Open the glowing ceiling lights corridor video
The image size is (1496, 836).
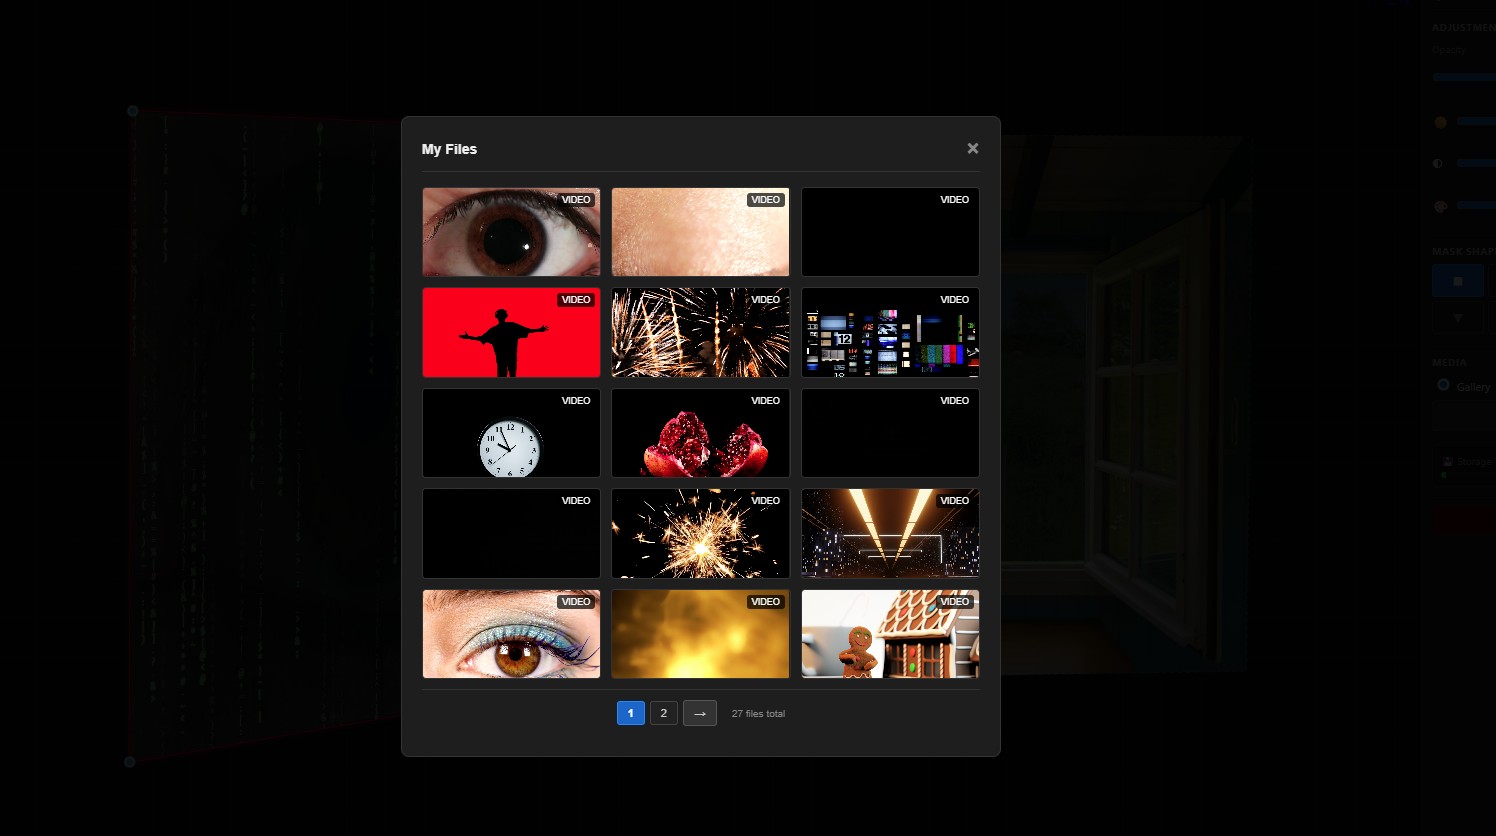[890, 533]
